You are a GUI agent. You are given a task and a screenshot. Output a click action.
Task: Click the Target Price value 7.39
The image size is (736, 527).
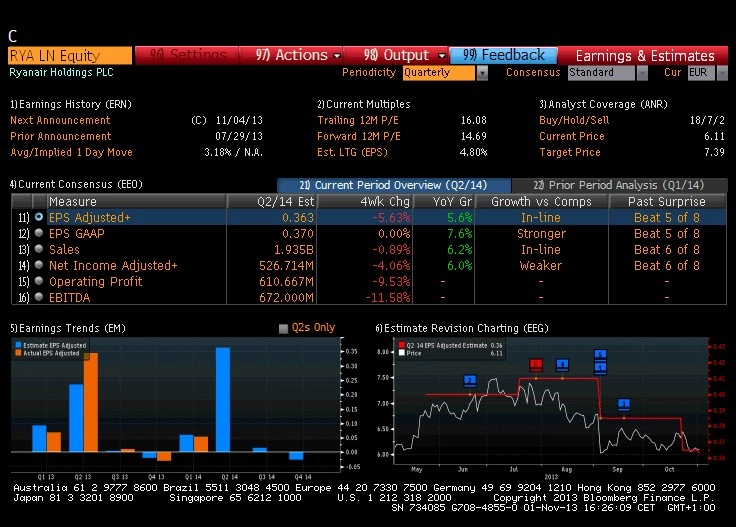[x=714, y=152]
